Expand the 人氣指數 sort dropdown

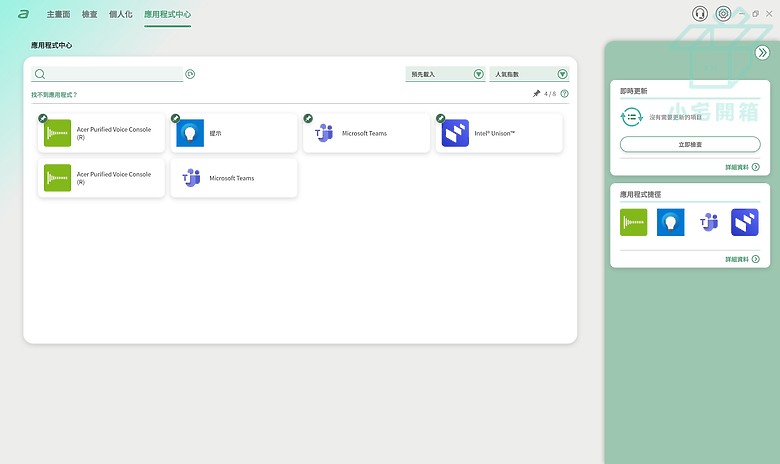click(x=529, y=74)
